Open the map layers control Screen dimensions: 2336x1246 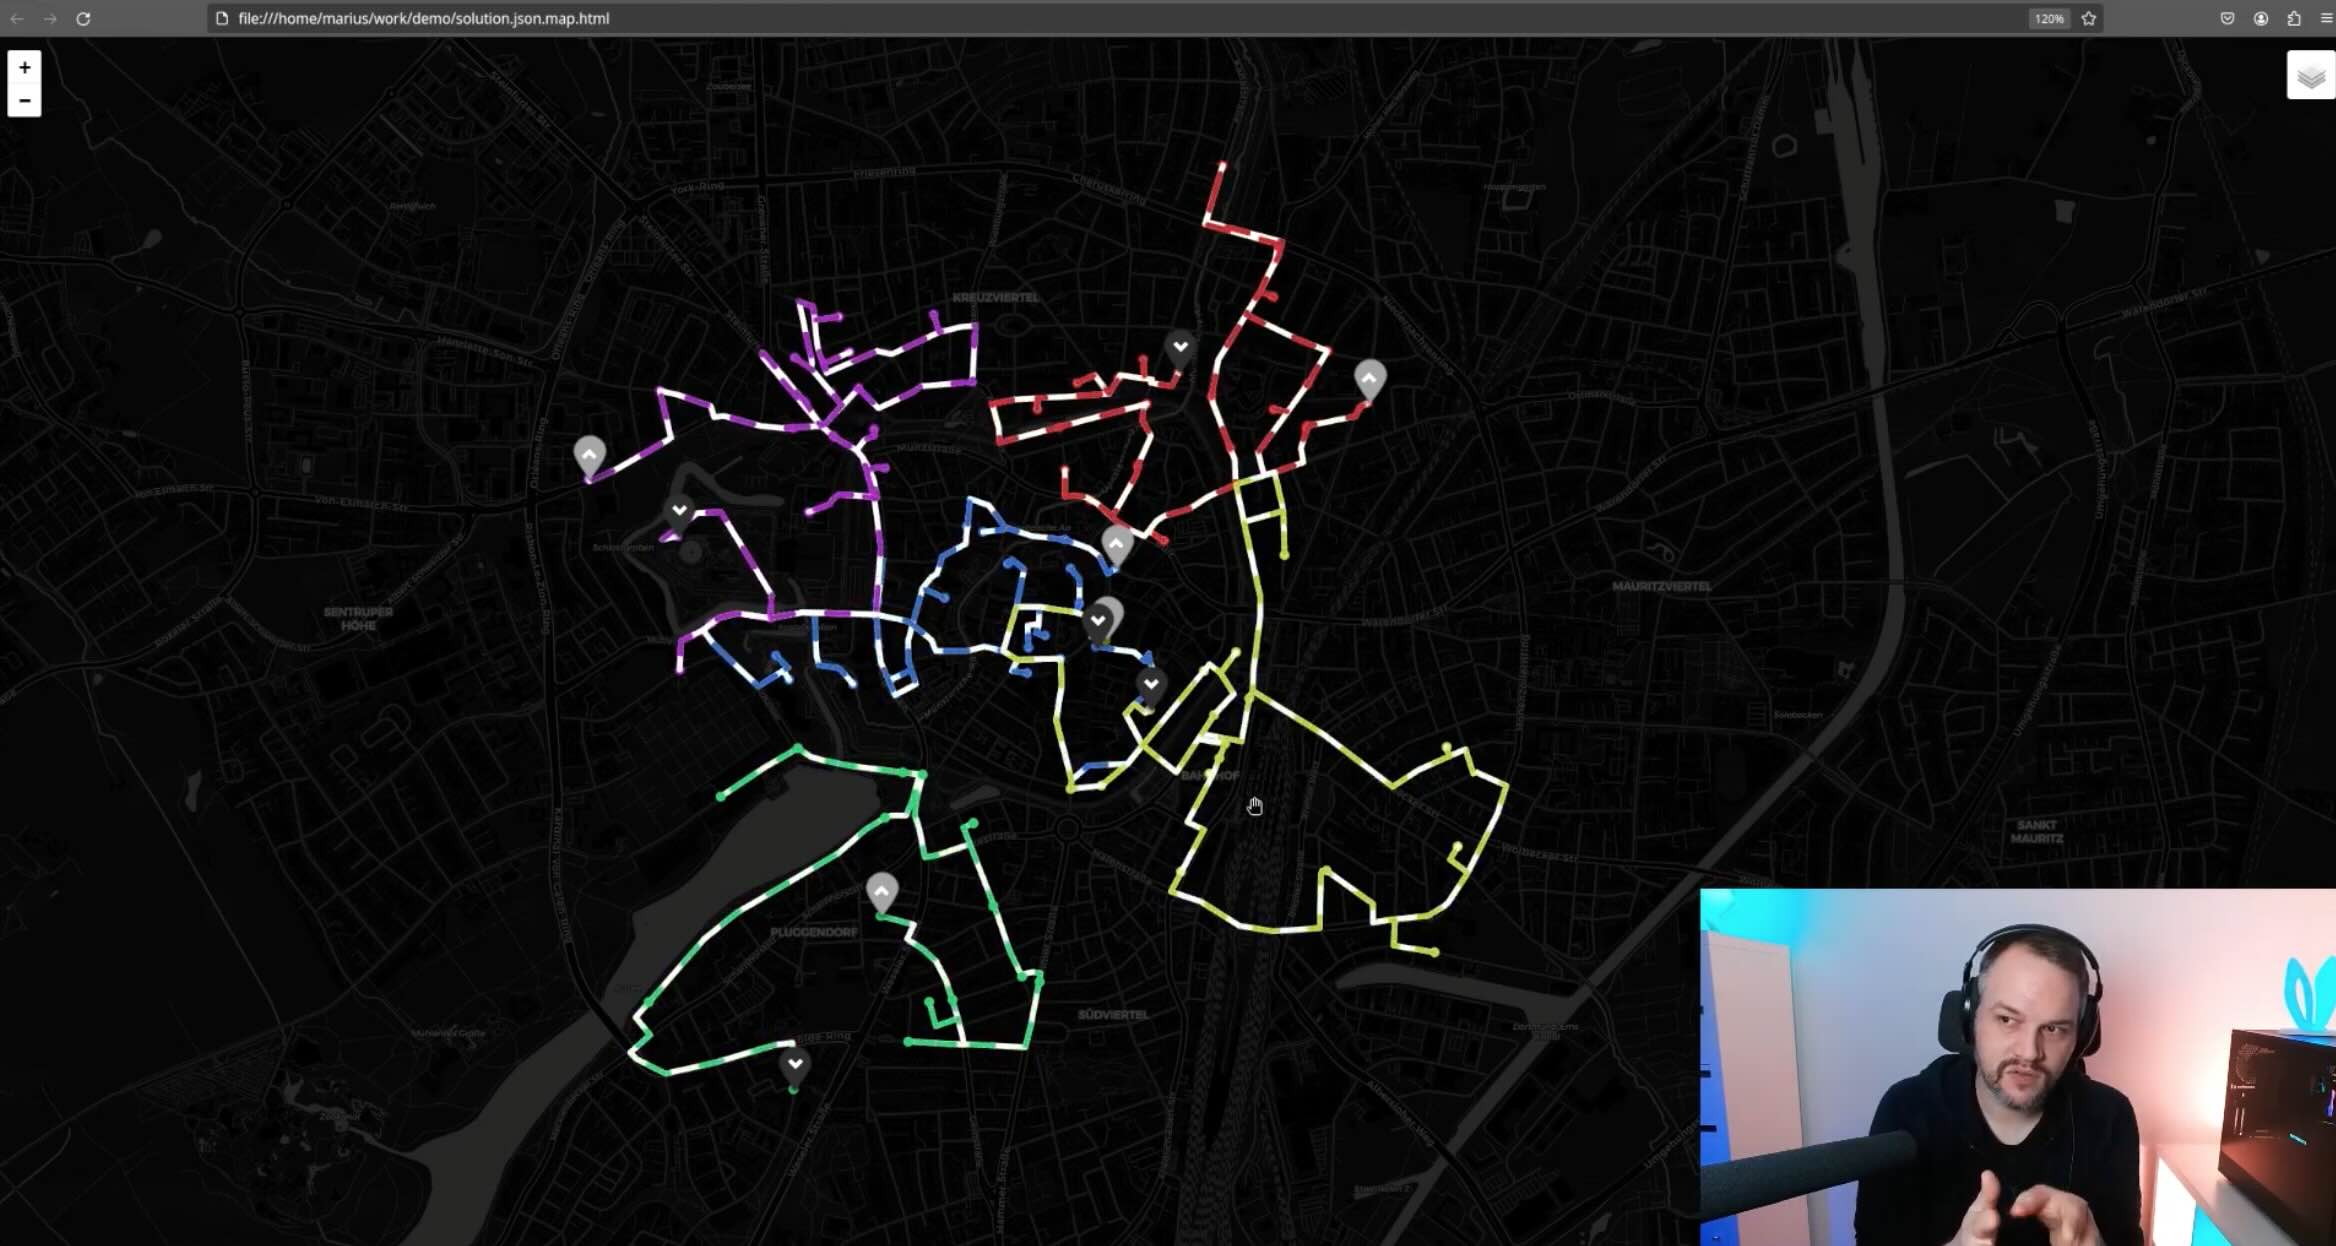click(2310, 76)
